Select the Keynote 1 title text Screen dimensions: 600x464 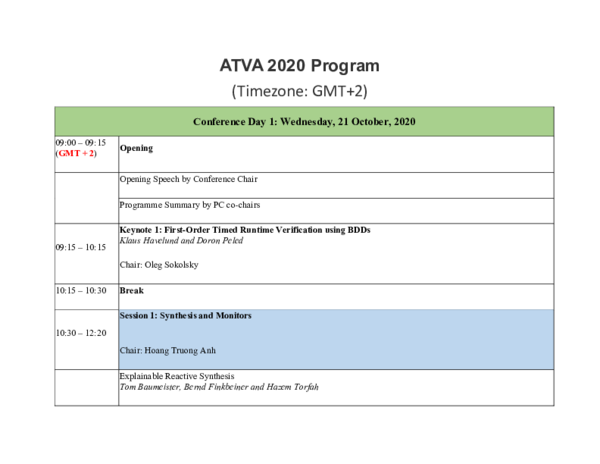click(x=245, y=230)
